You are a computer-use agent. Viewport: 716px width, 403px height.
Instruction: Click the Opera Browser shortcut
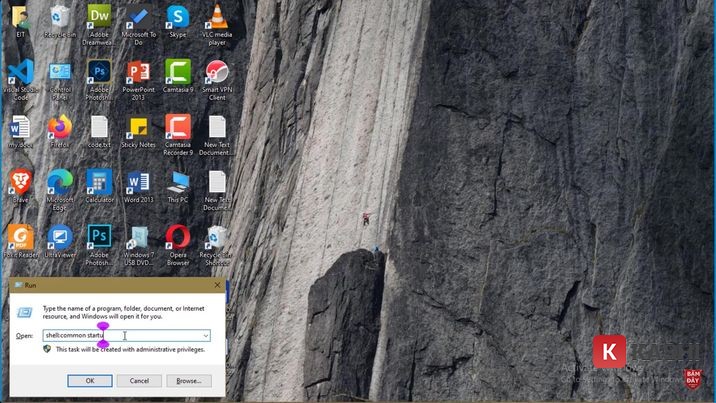(178, 238)
